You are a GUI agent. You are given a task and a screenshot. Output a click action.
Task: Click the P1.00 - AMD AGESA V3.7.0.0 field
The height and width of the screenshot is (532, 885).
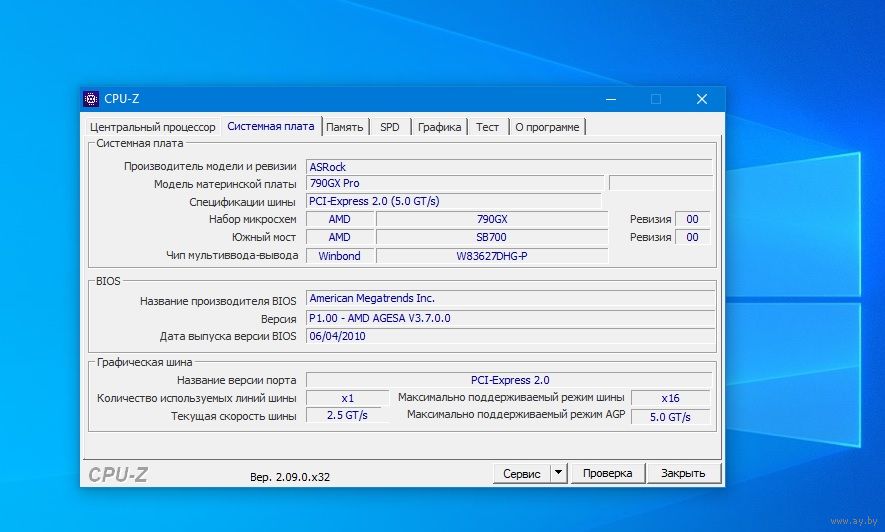click(510, 319)
